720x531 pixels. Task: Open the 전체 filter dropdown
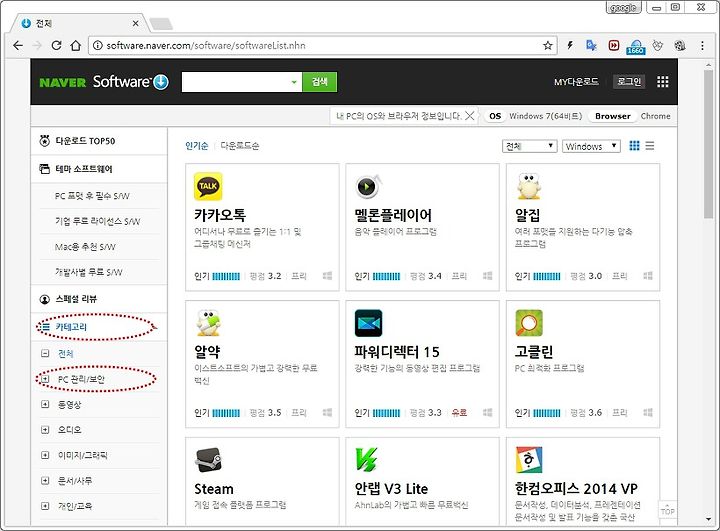[529, 146]
